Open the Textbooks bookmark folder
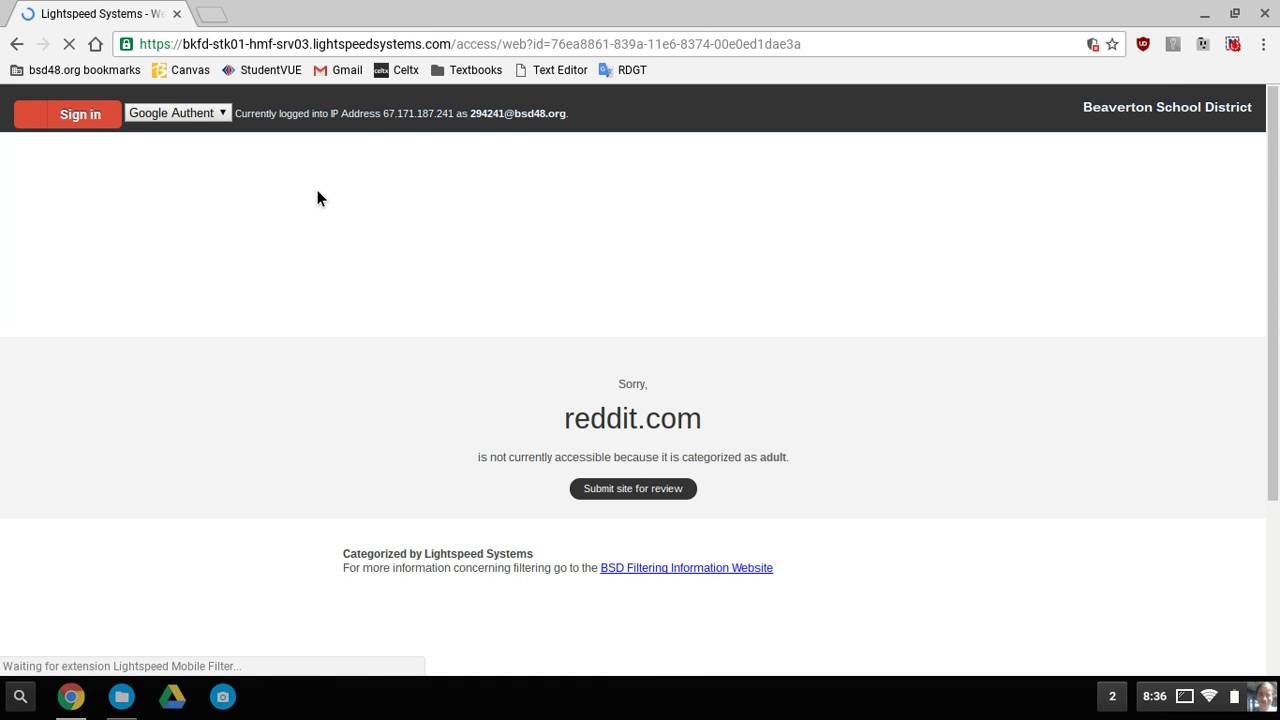Screen dimensions: 1280x720 pos(466,70)
